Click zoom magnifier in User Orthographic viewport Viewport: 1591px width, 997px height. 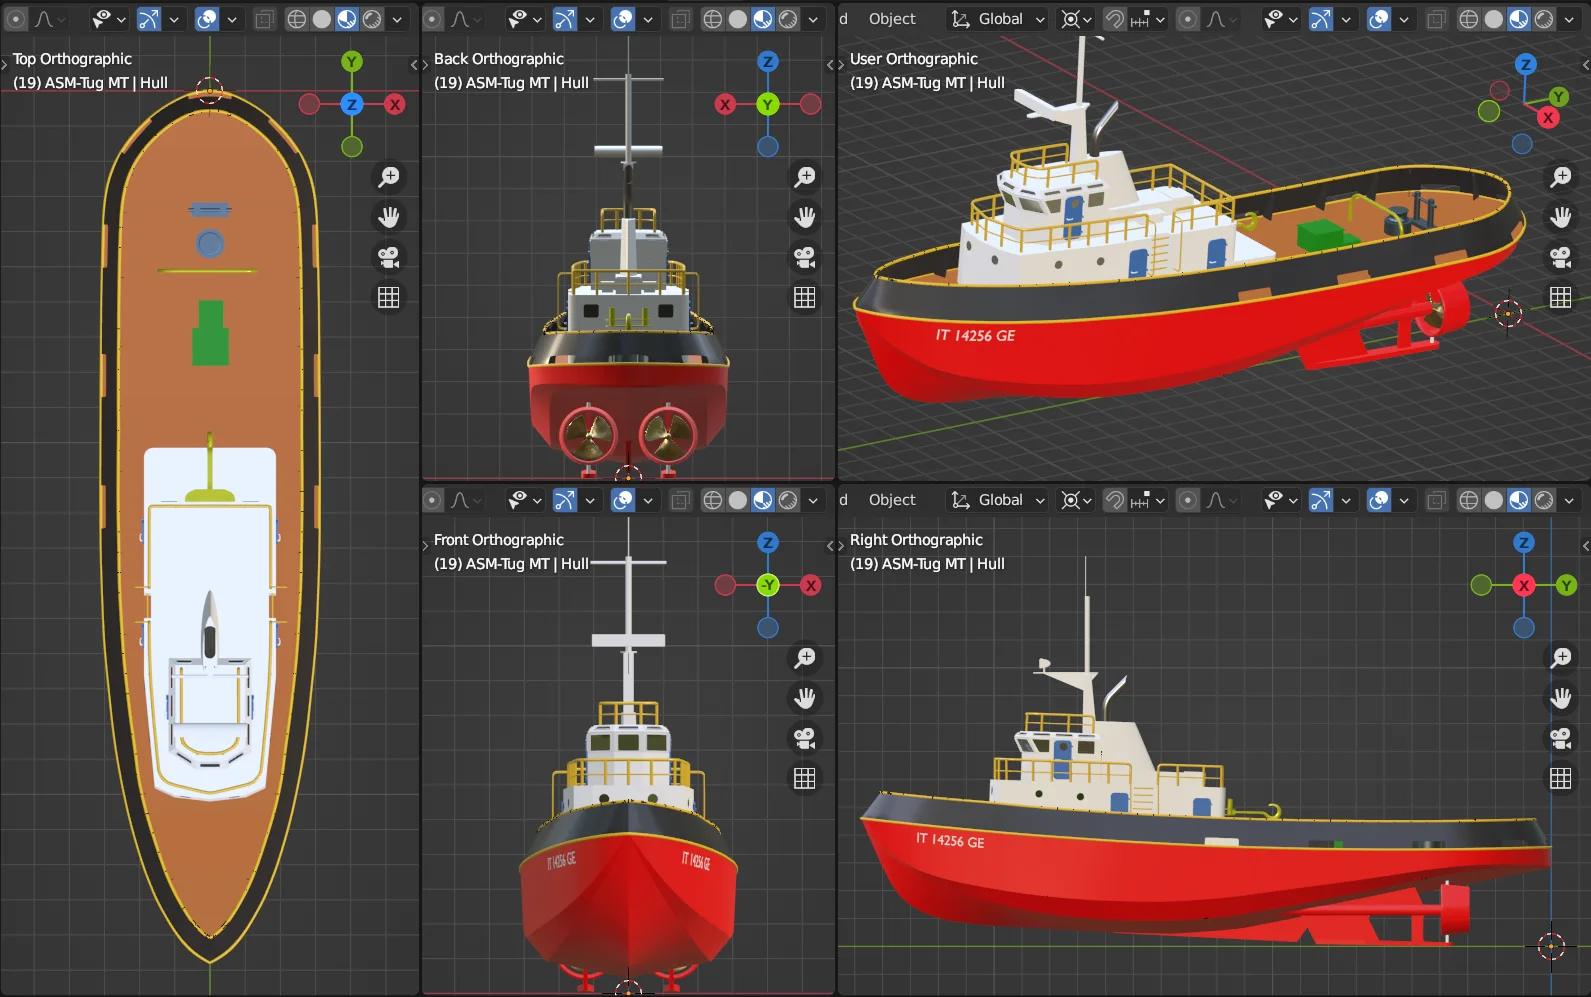coord(1560,177)
